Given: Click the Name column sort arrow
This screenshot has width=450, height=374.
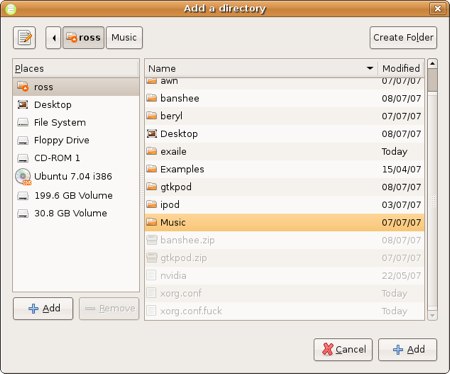Looking at the screenshot, I should [x=370, y=68].
